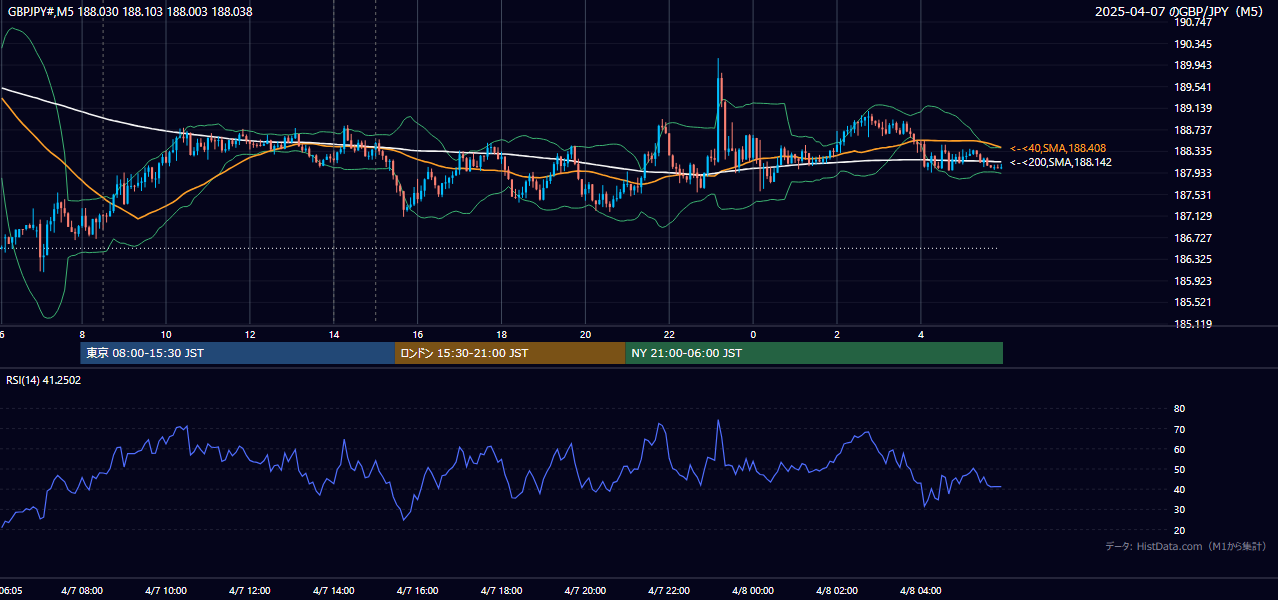This screenshot has width=1278, height=600.
Task: Click price axis value 190.345
Action: [1194, 44]
